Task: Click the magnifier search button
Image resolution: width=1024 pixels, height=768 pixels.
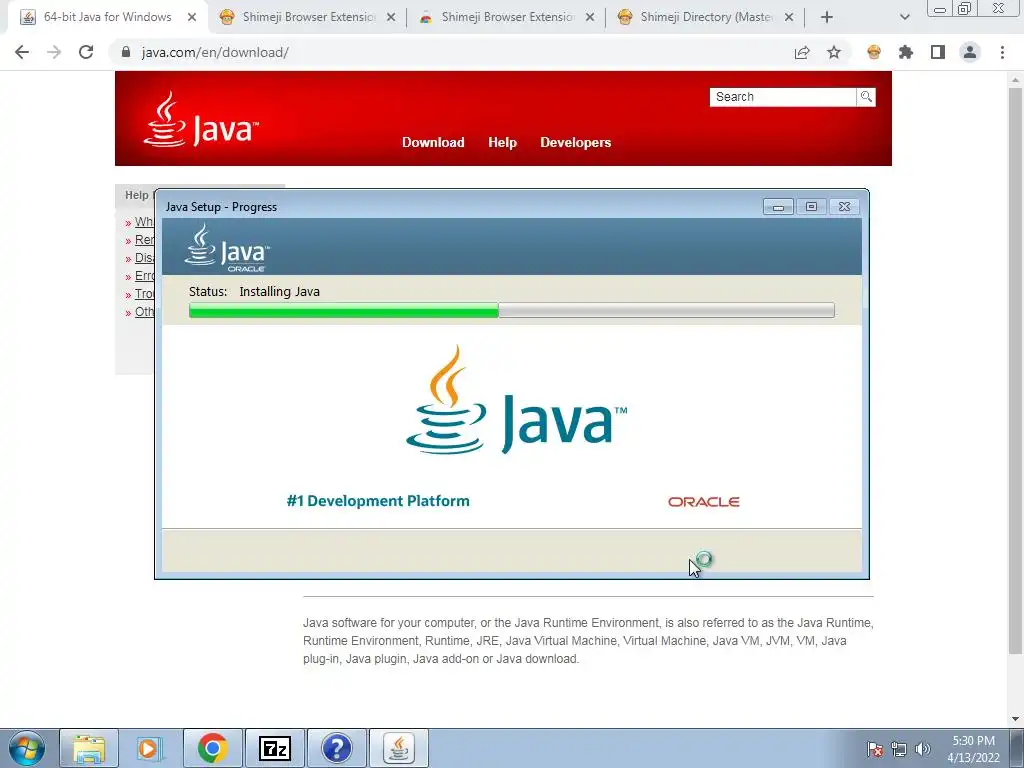Action: pos(866,97)
